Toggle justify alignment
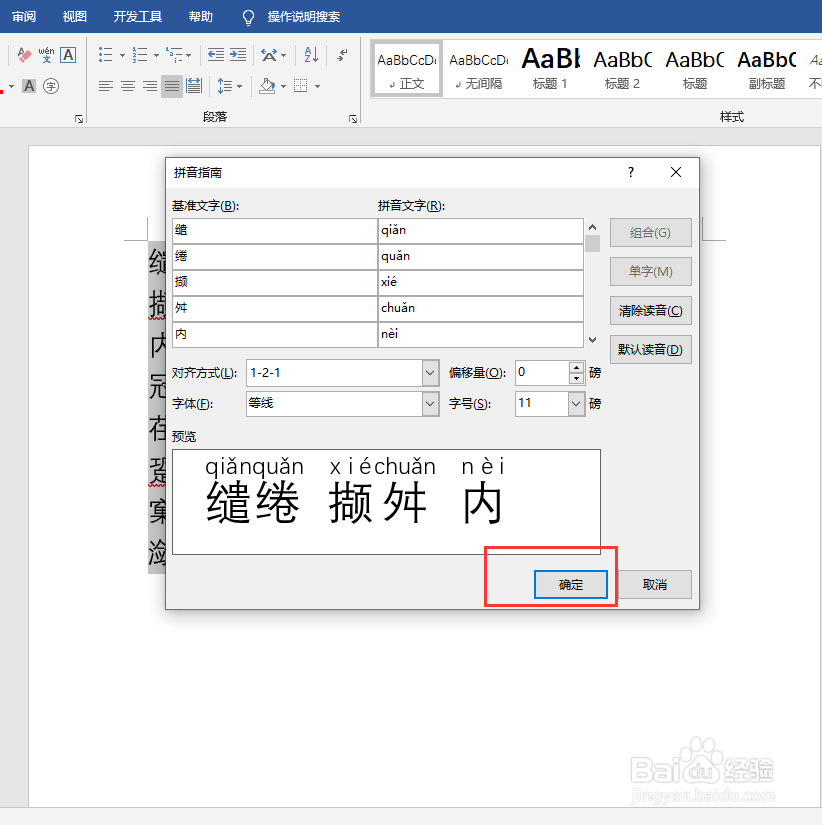Viewport: 822px width, 825px height. (x=170, y=86)
